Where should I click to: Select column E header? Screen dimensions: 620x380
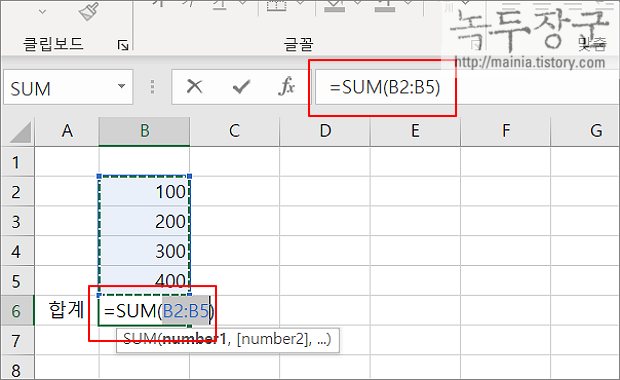[415, 131]
